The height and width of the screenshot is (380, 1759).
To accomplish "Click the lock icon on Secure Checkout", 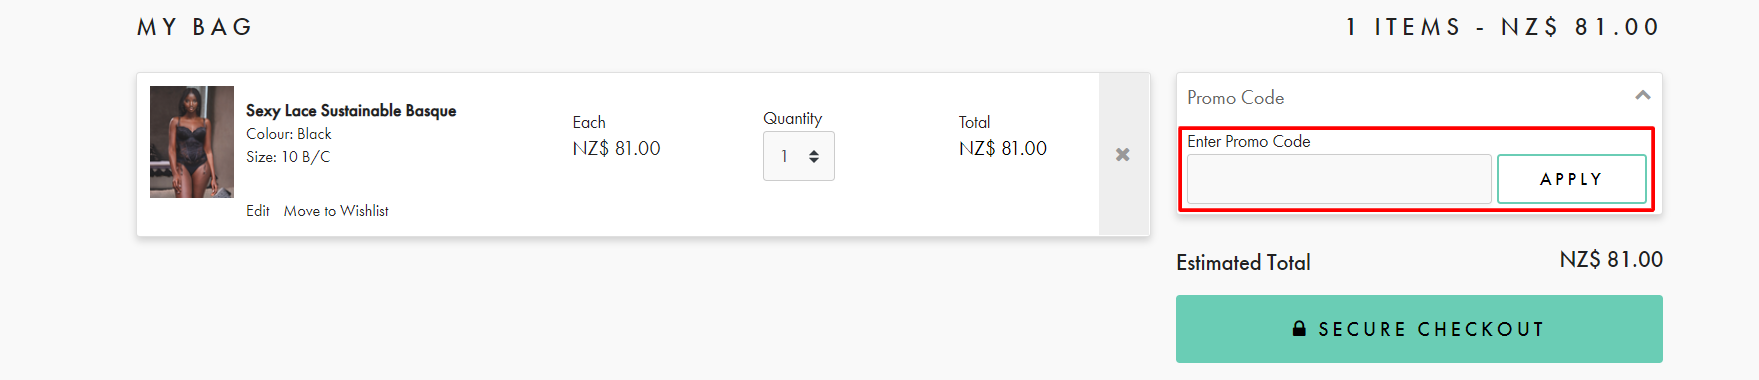I will pyautogui.click(x=1299, y=328).
